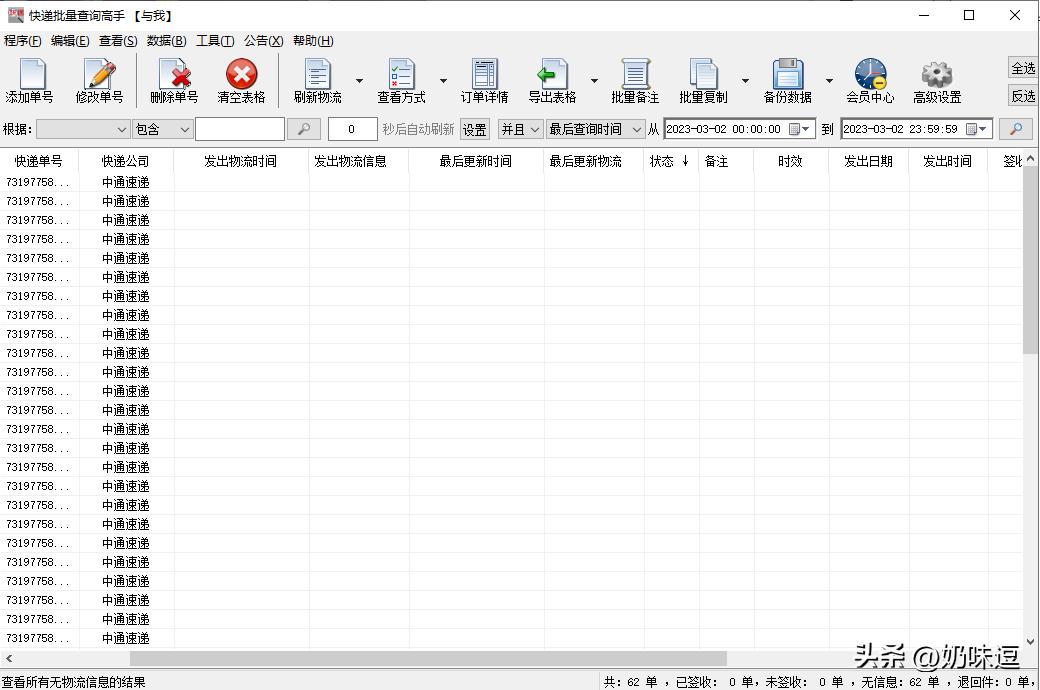Click the 添加单号 add tracking number icon
The height and width of the screenshot is (690, 1040).
[x=30, y=76]
